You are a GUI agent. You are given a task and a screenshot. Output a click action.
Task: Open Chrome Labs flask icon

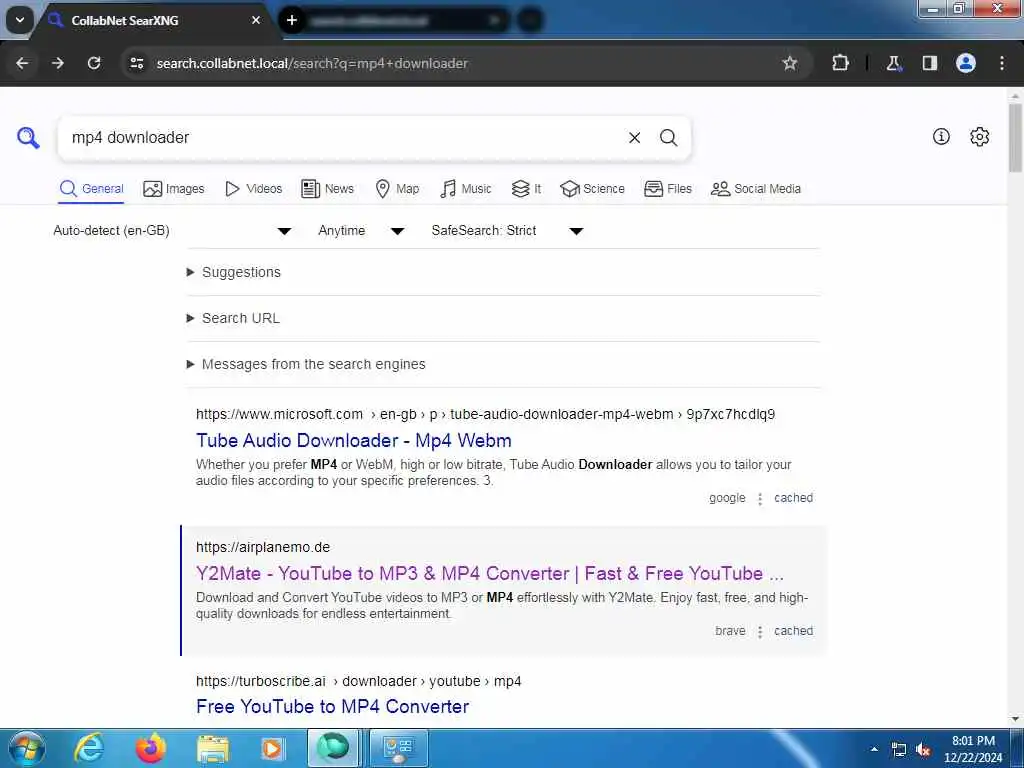(x=893, y=63)
